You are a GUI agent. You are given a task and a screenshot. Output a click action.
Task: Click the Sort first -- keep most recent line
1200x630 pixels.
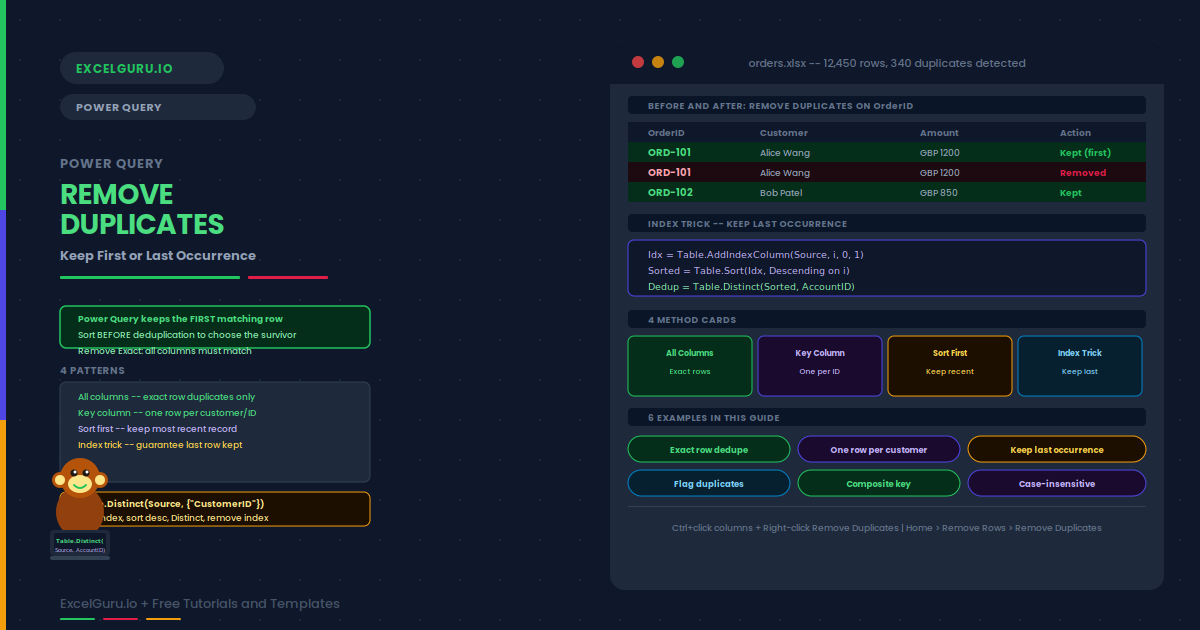(157, 429)
